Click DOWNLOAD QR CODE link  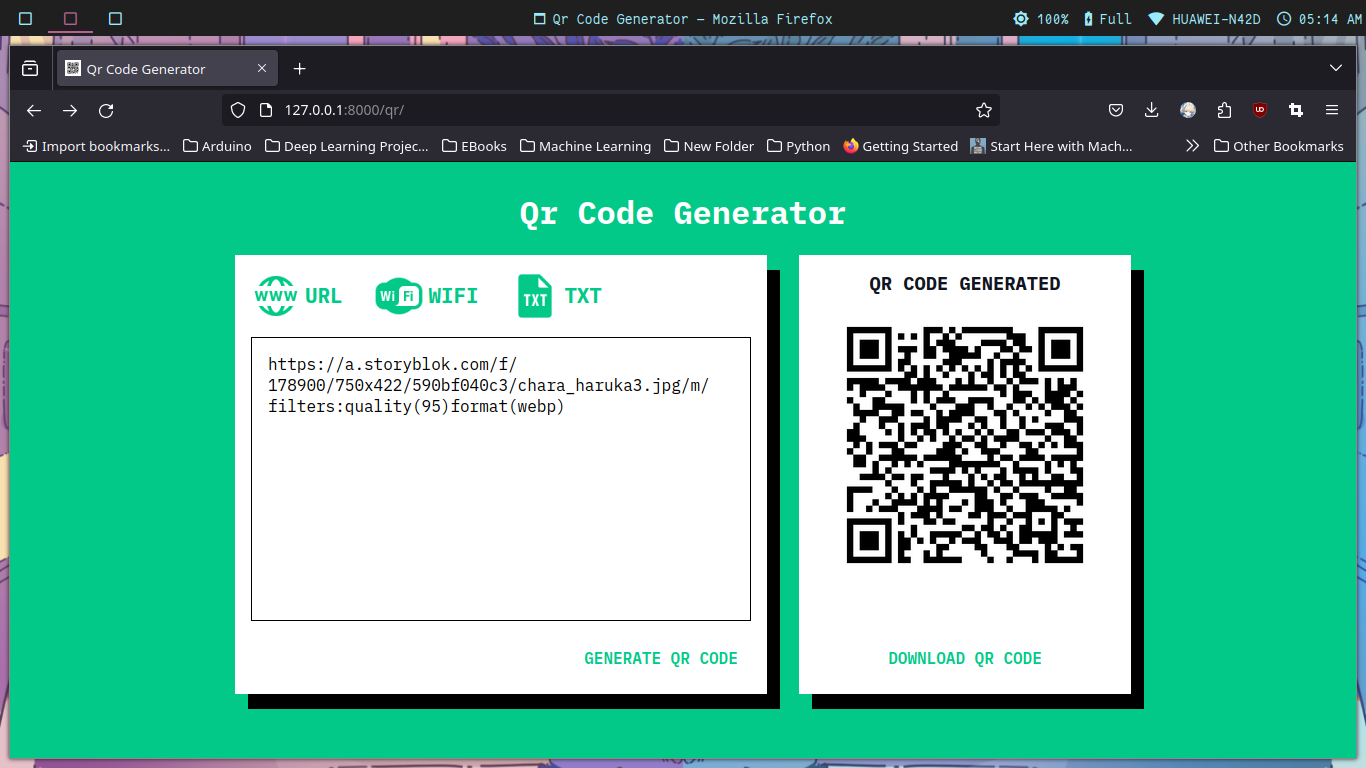965,658
